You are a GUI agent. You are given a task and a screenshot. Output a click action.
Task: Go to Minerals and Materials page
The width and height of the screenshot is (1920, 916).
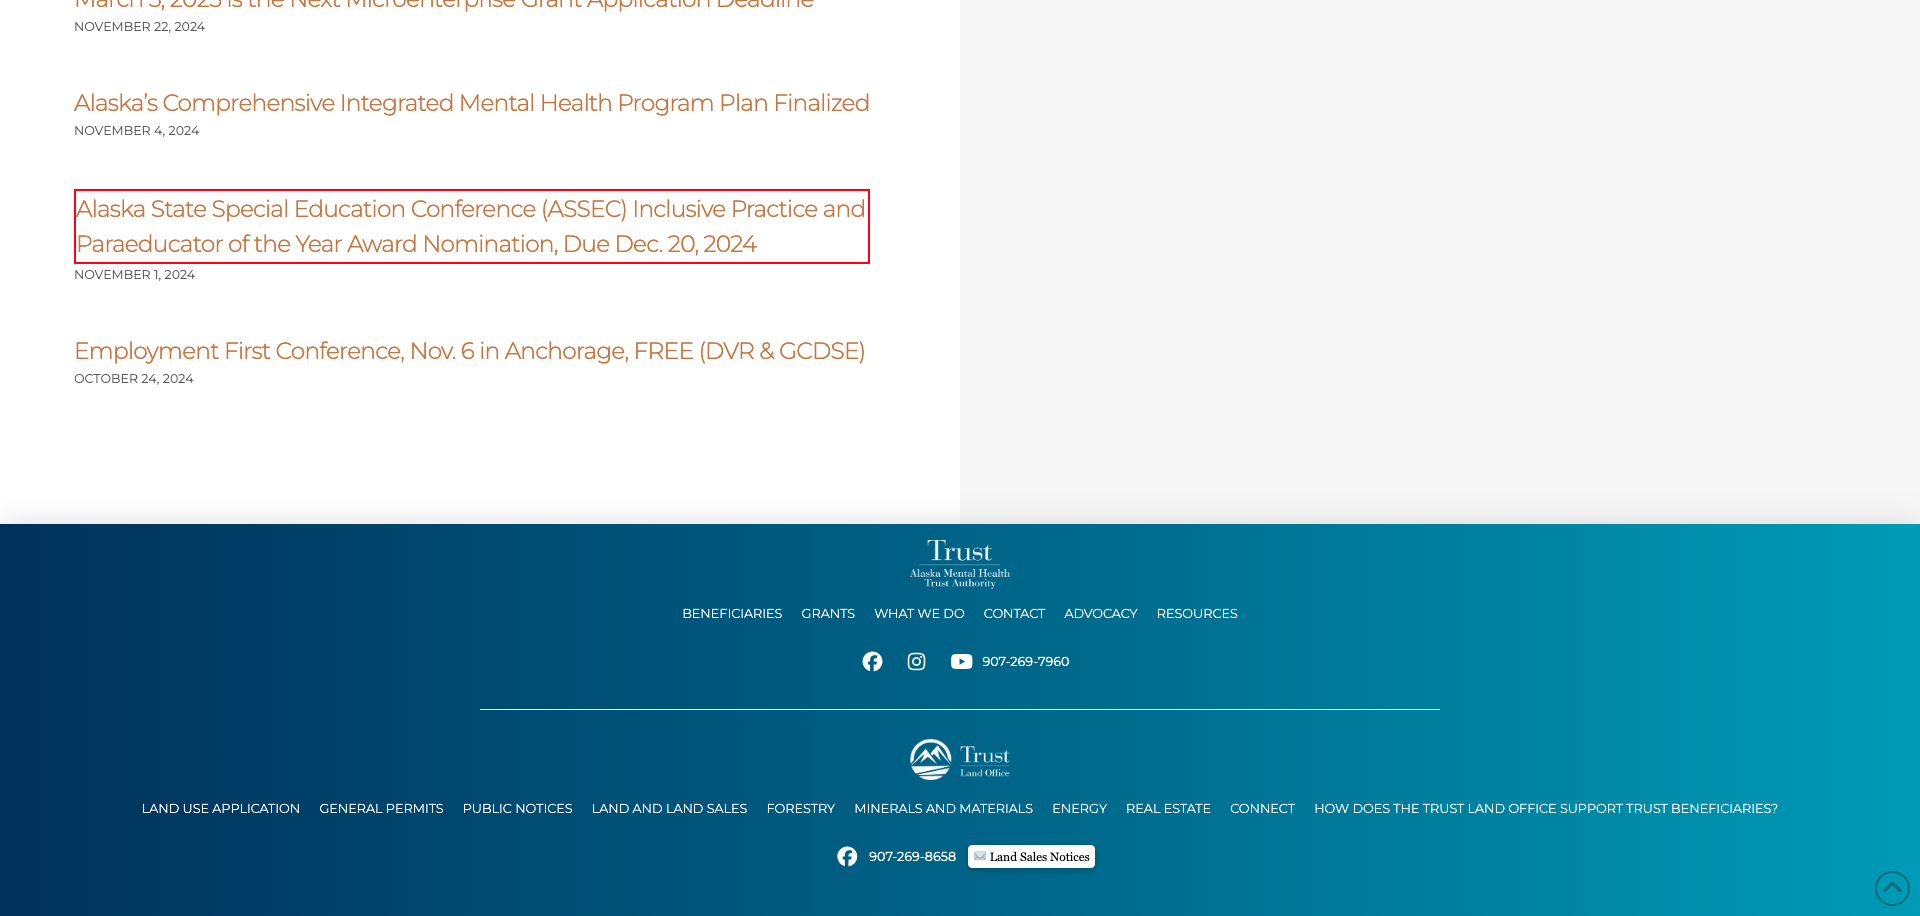point(943,809)
